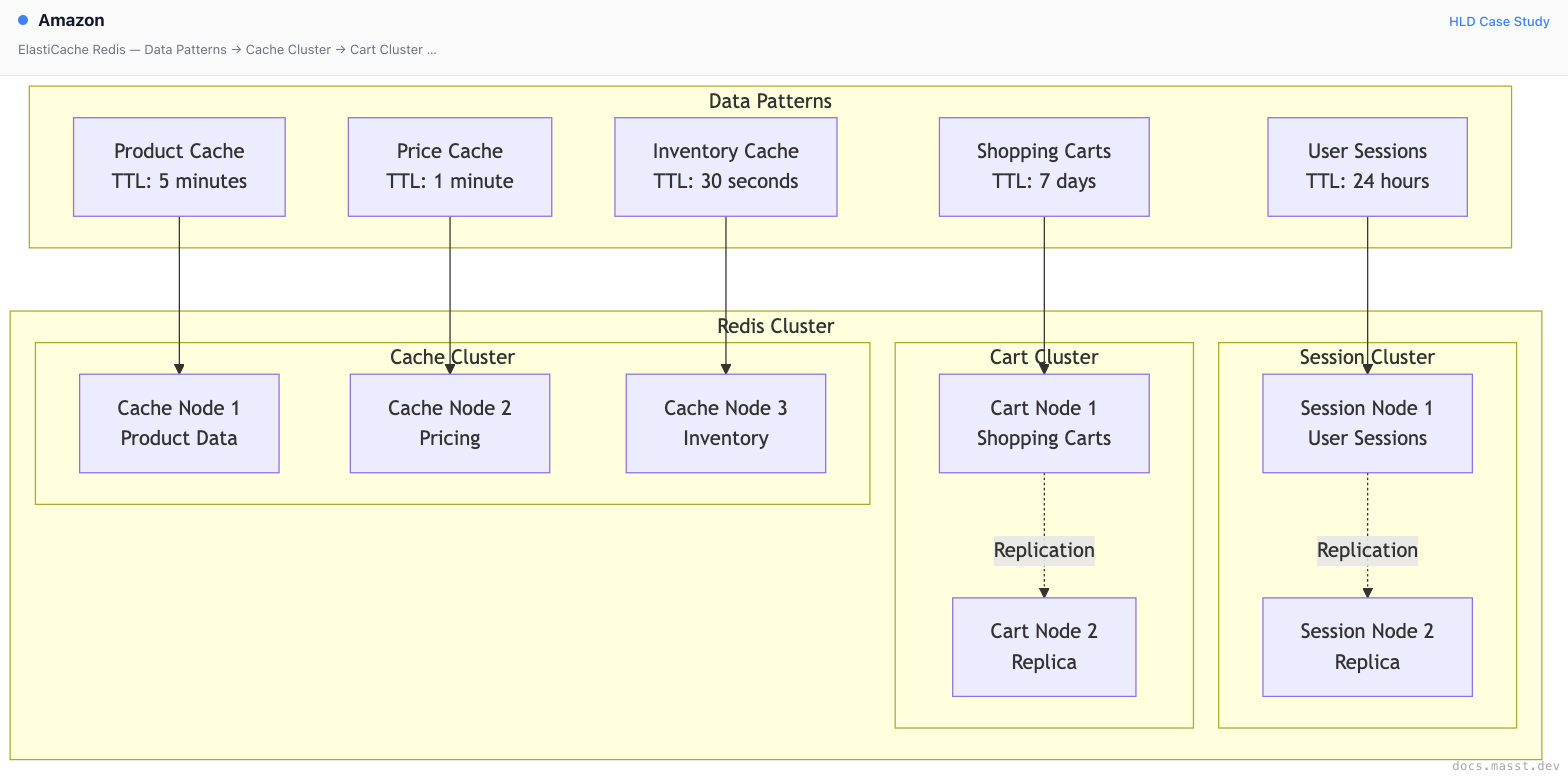Select the Shopping Carts TTL node
This screenshot has width=1568, height=778.
(1044, 167)
